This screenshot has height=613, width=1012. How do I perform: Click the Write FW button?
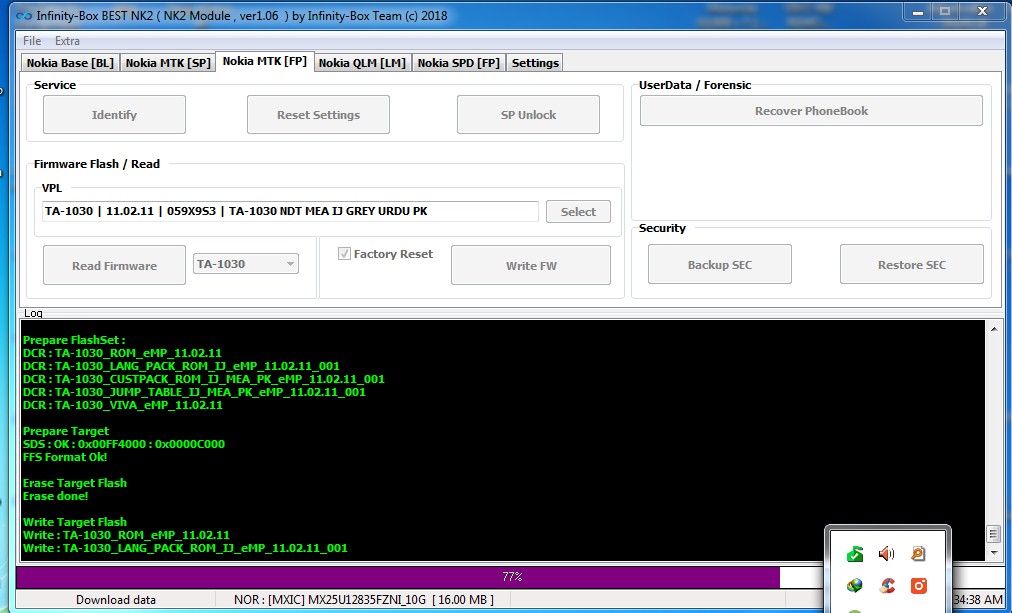[x=531, y=265]
